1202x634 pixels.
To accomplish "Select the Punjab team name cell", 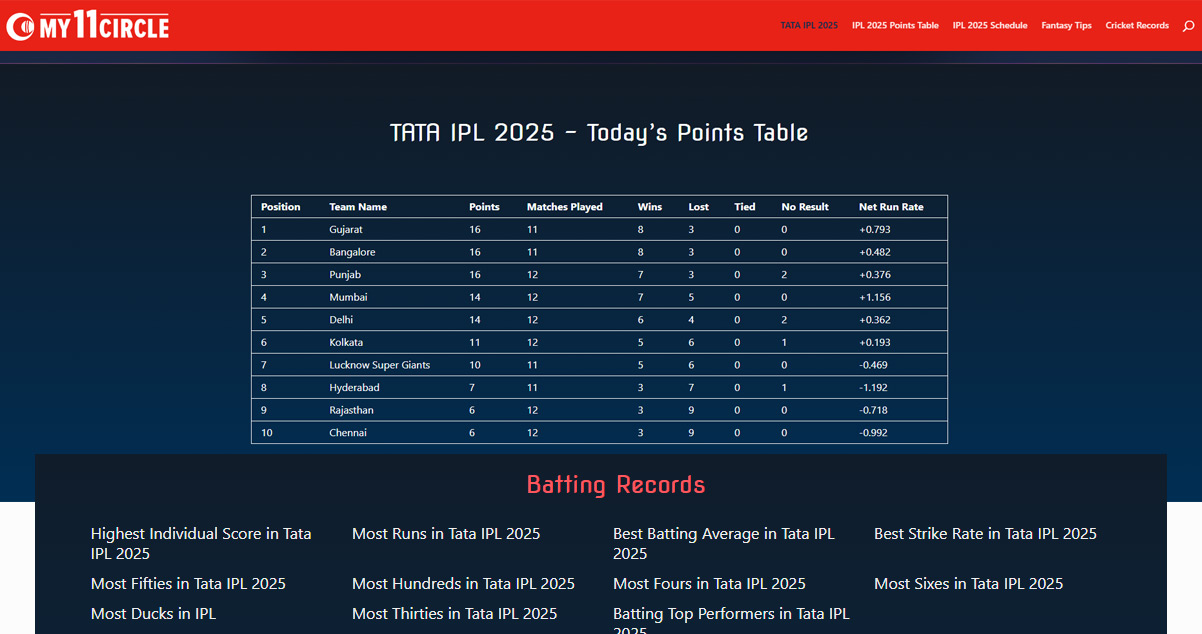I will (x=345, y=275).
